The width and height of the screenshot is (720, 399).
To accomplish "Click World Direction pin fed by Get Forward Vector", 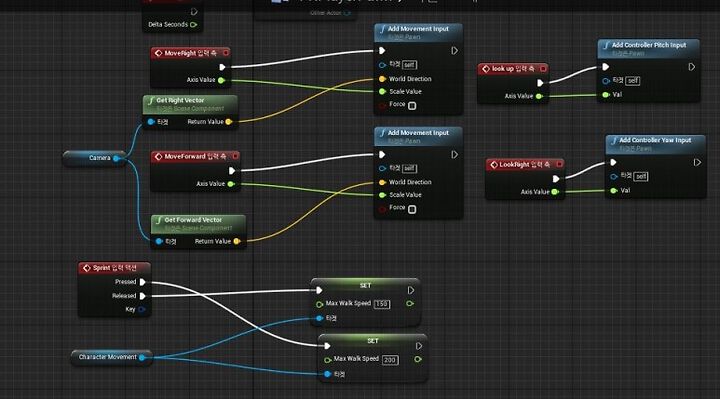I will pos(382,182).
